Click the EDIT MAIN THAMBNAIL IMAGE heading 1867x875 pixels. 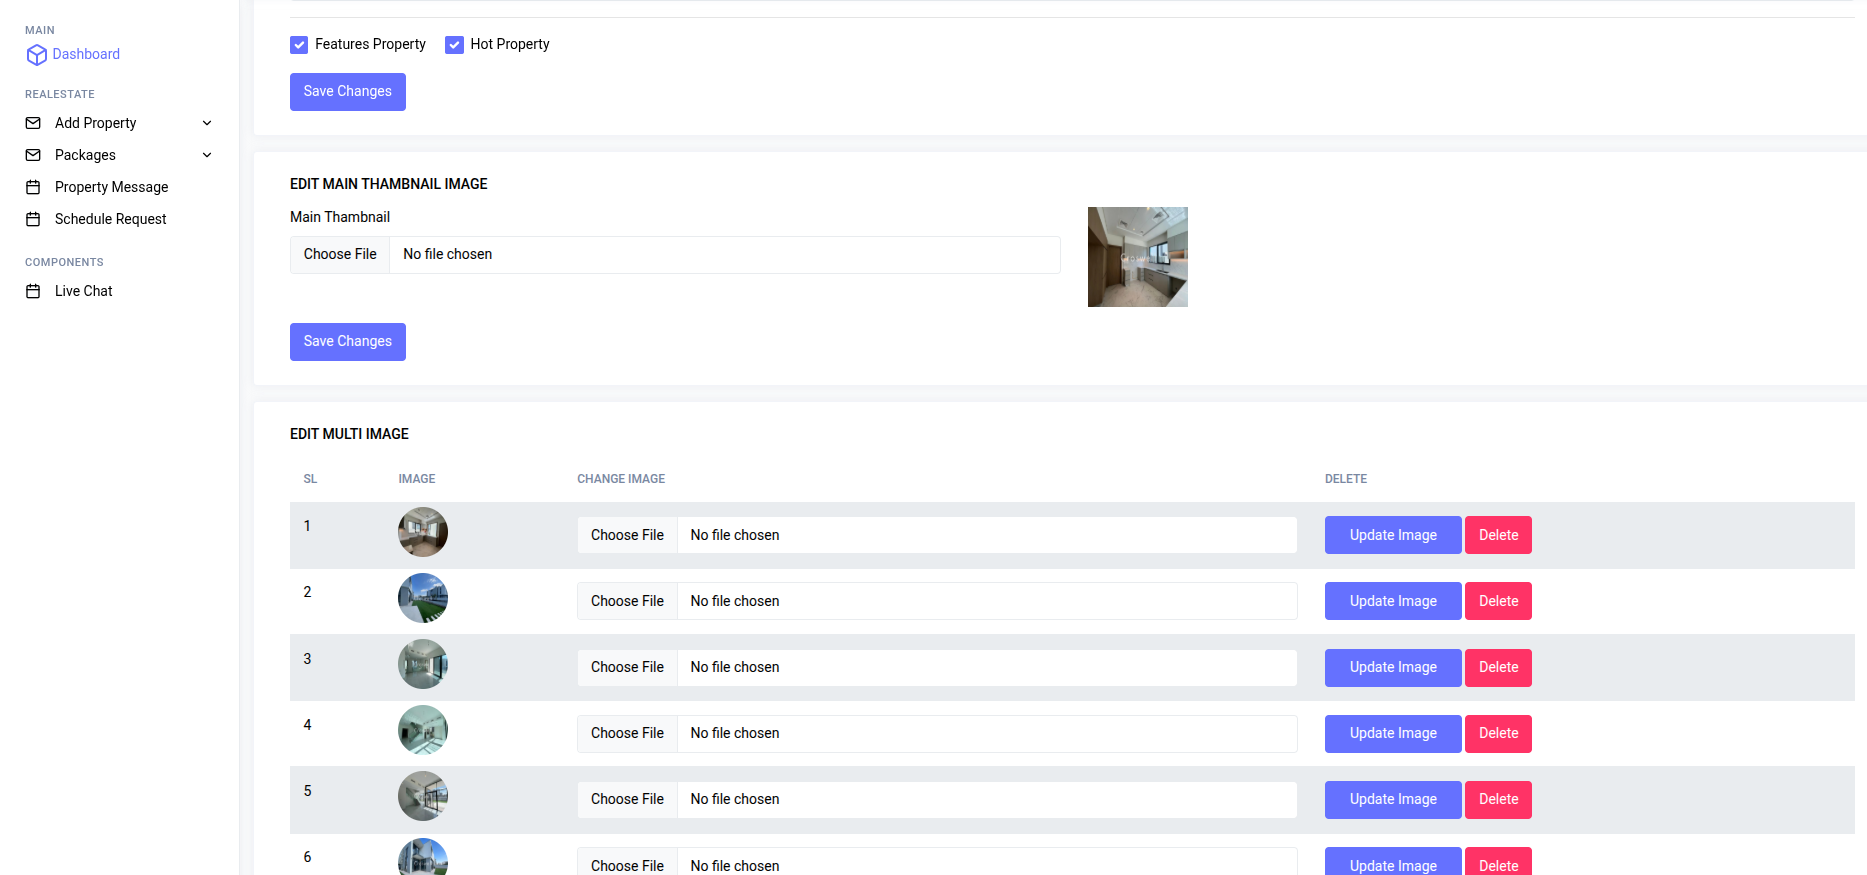[x=389, y=184]
